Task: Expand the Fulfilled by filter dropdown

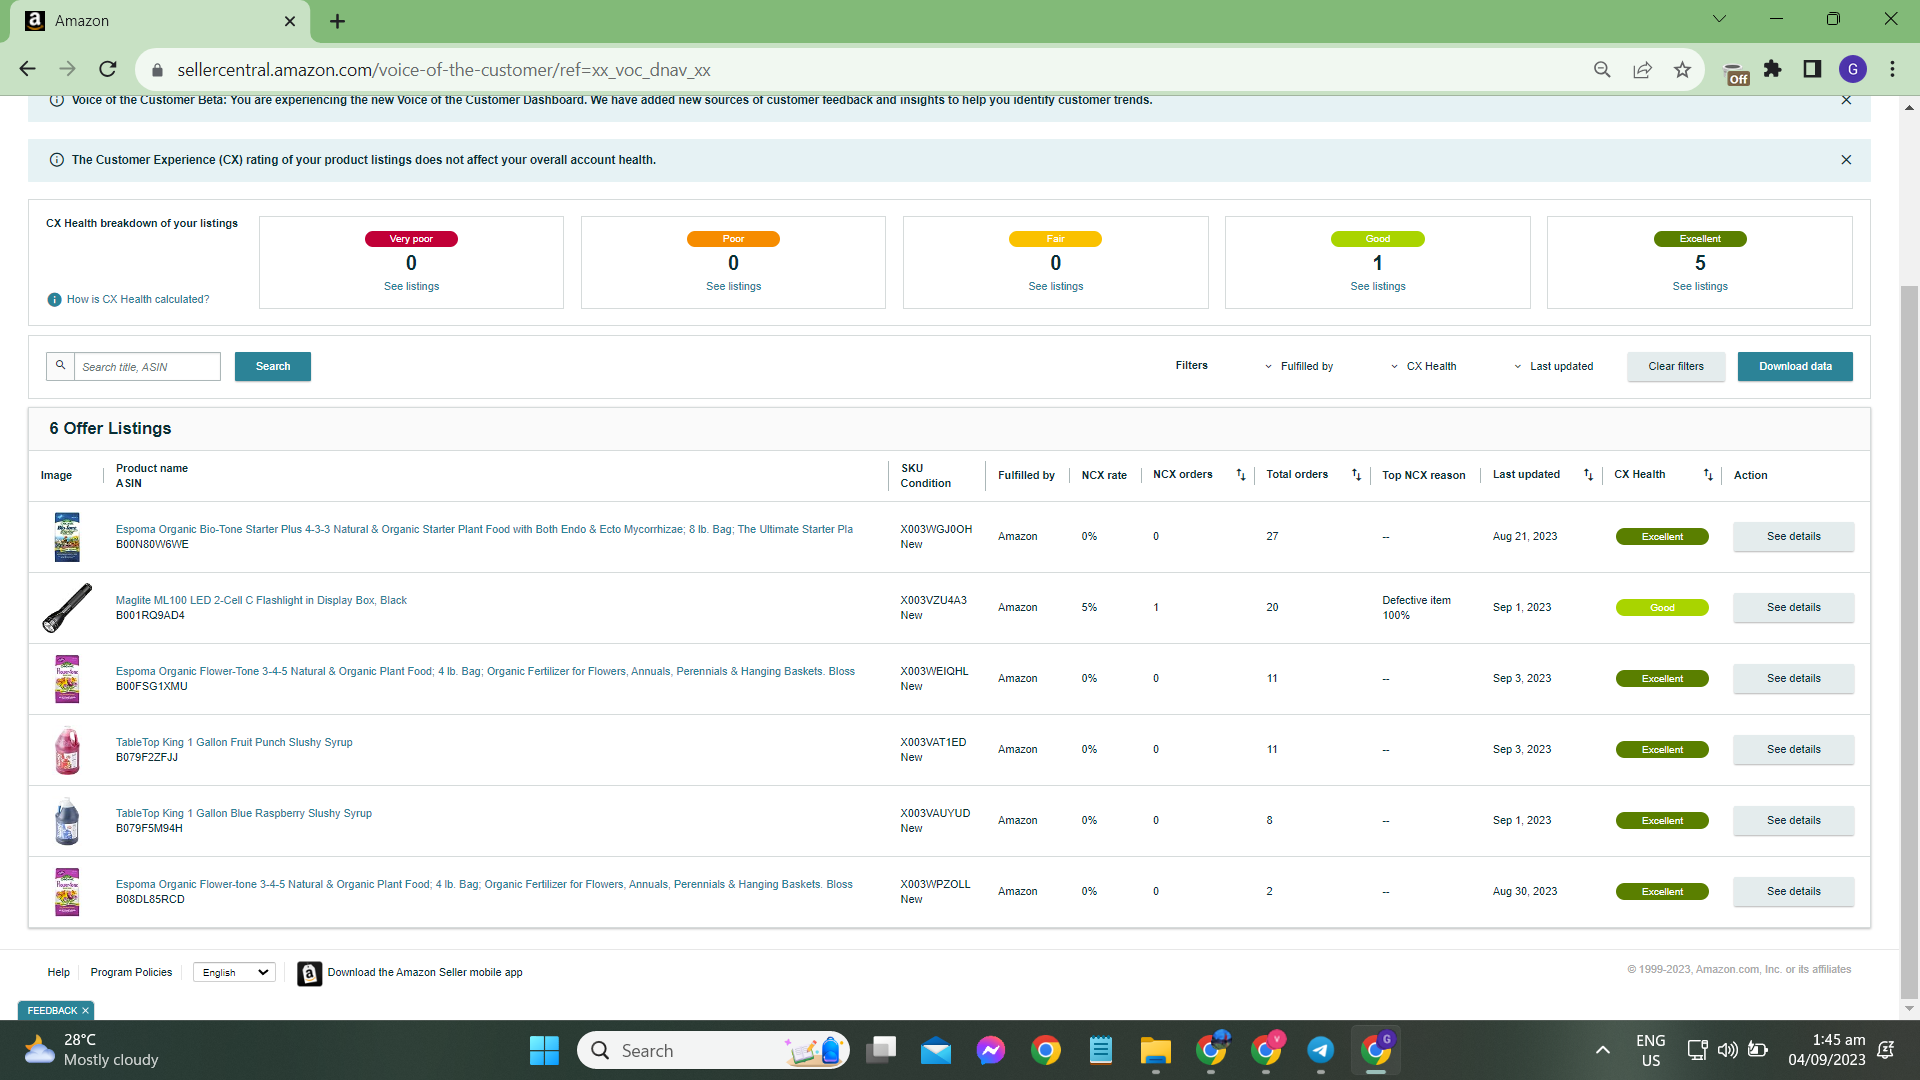Action: pos(1299,367)
